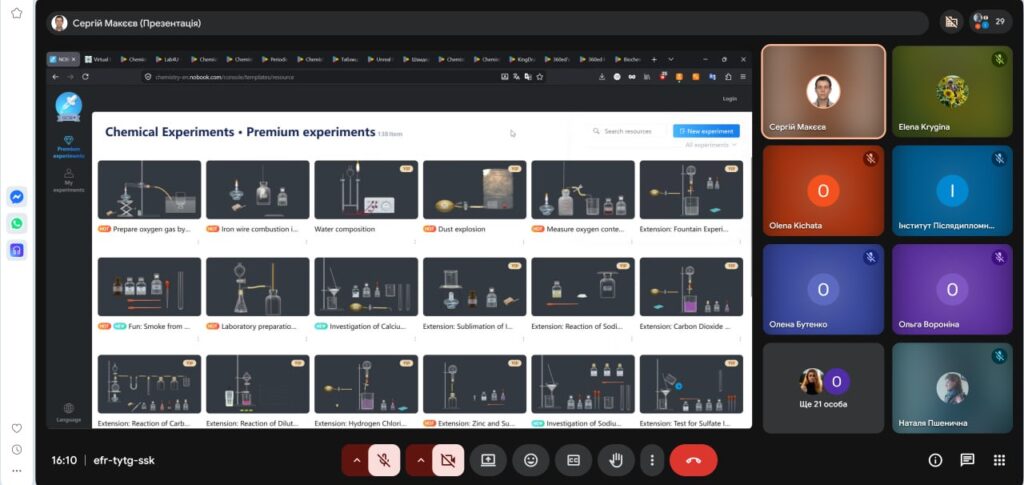
Task: Open the Dust explosion experiment thumbnail
Action: tap(474, 190)
